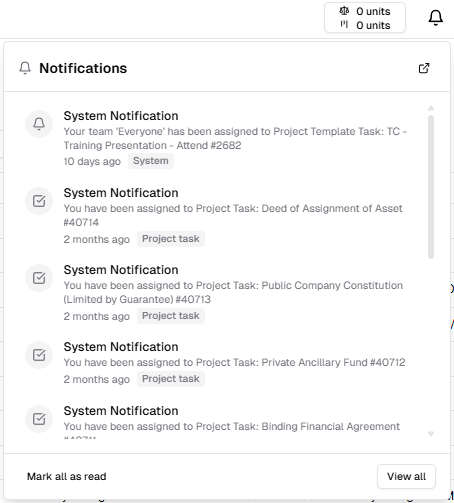Click task icon for Binding Financial Agreement notification
The image size is (454, 503).
coord(39,419)
